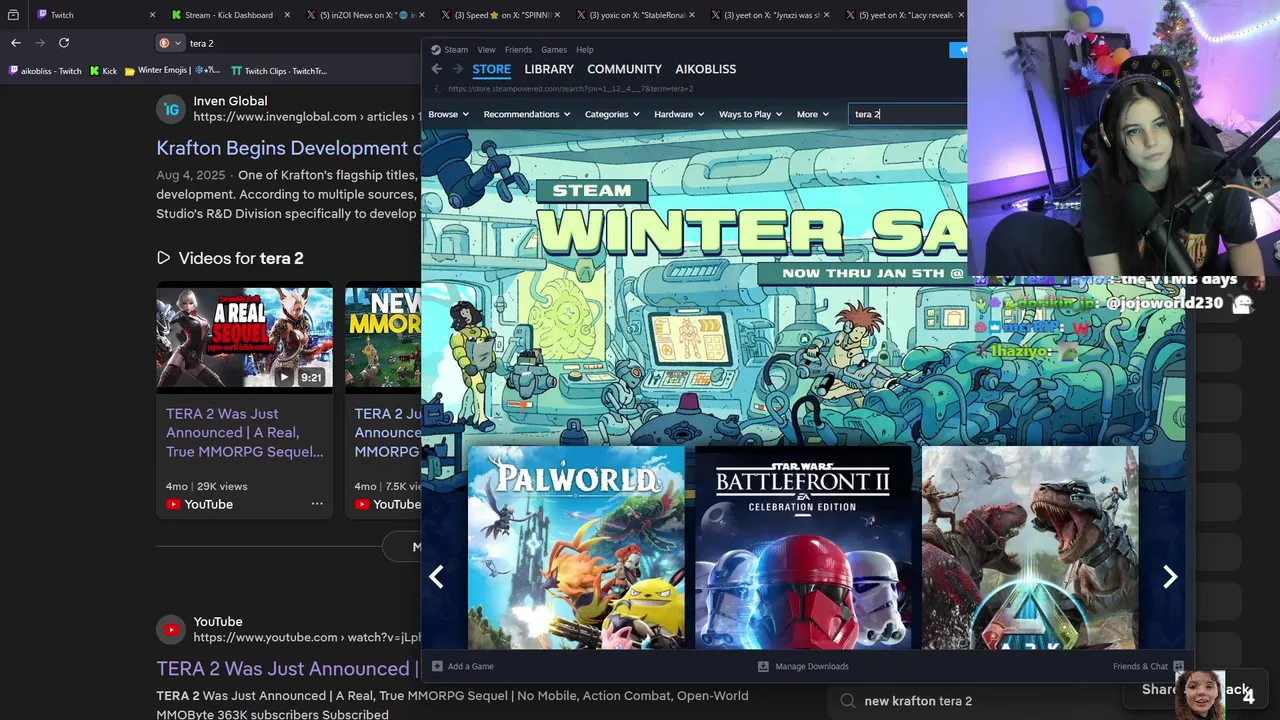Viewport: 1280px width, 720px height.
Task: Open the second TERA 2 video thumbnail
Action: [383, 339]
